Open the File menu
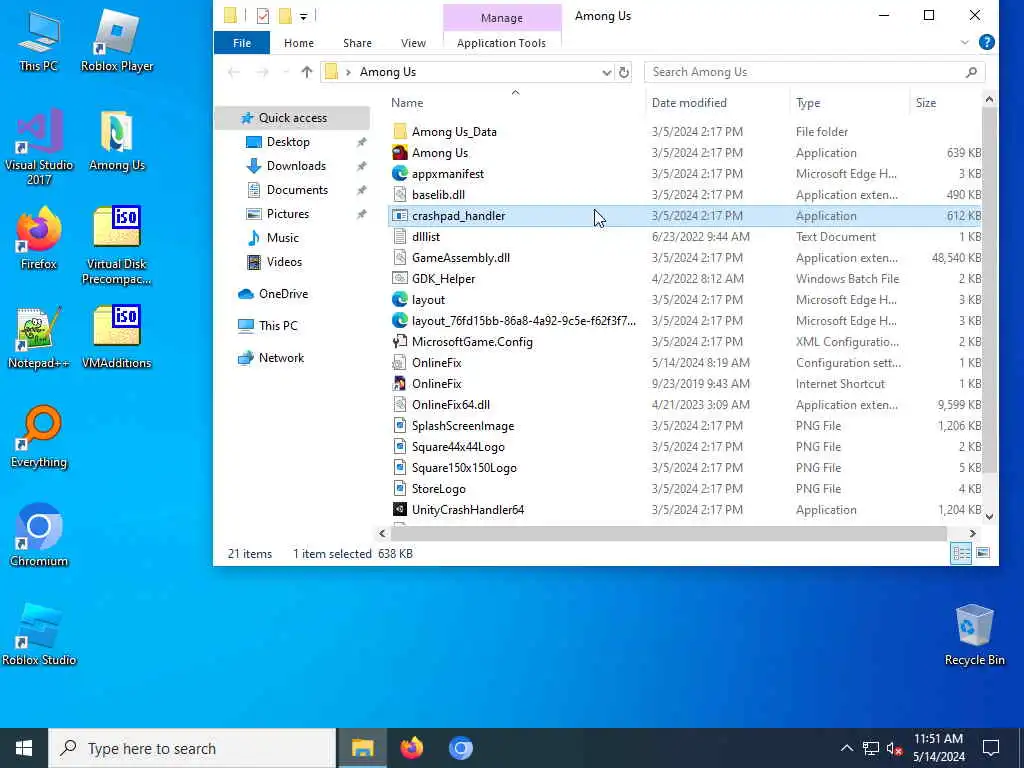 click(242, 42)
